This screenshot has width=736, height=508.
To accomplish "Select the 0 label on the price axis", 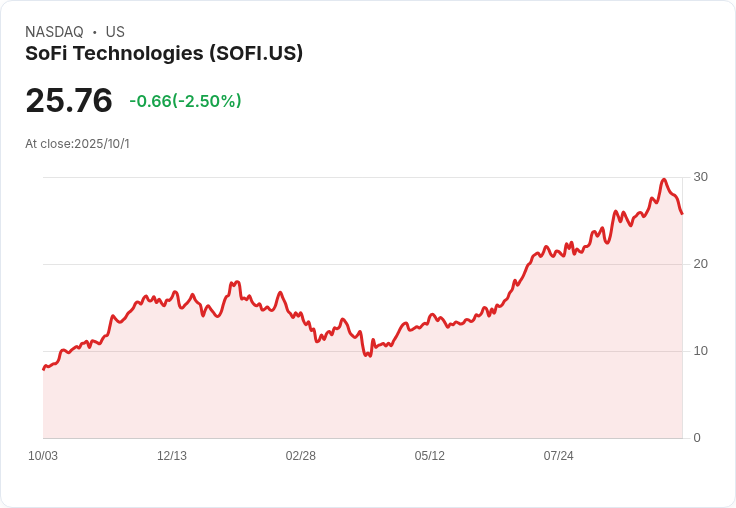I will pos(697,438).
